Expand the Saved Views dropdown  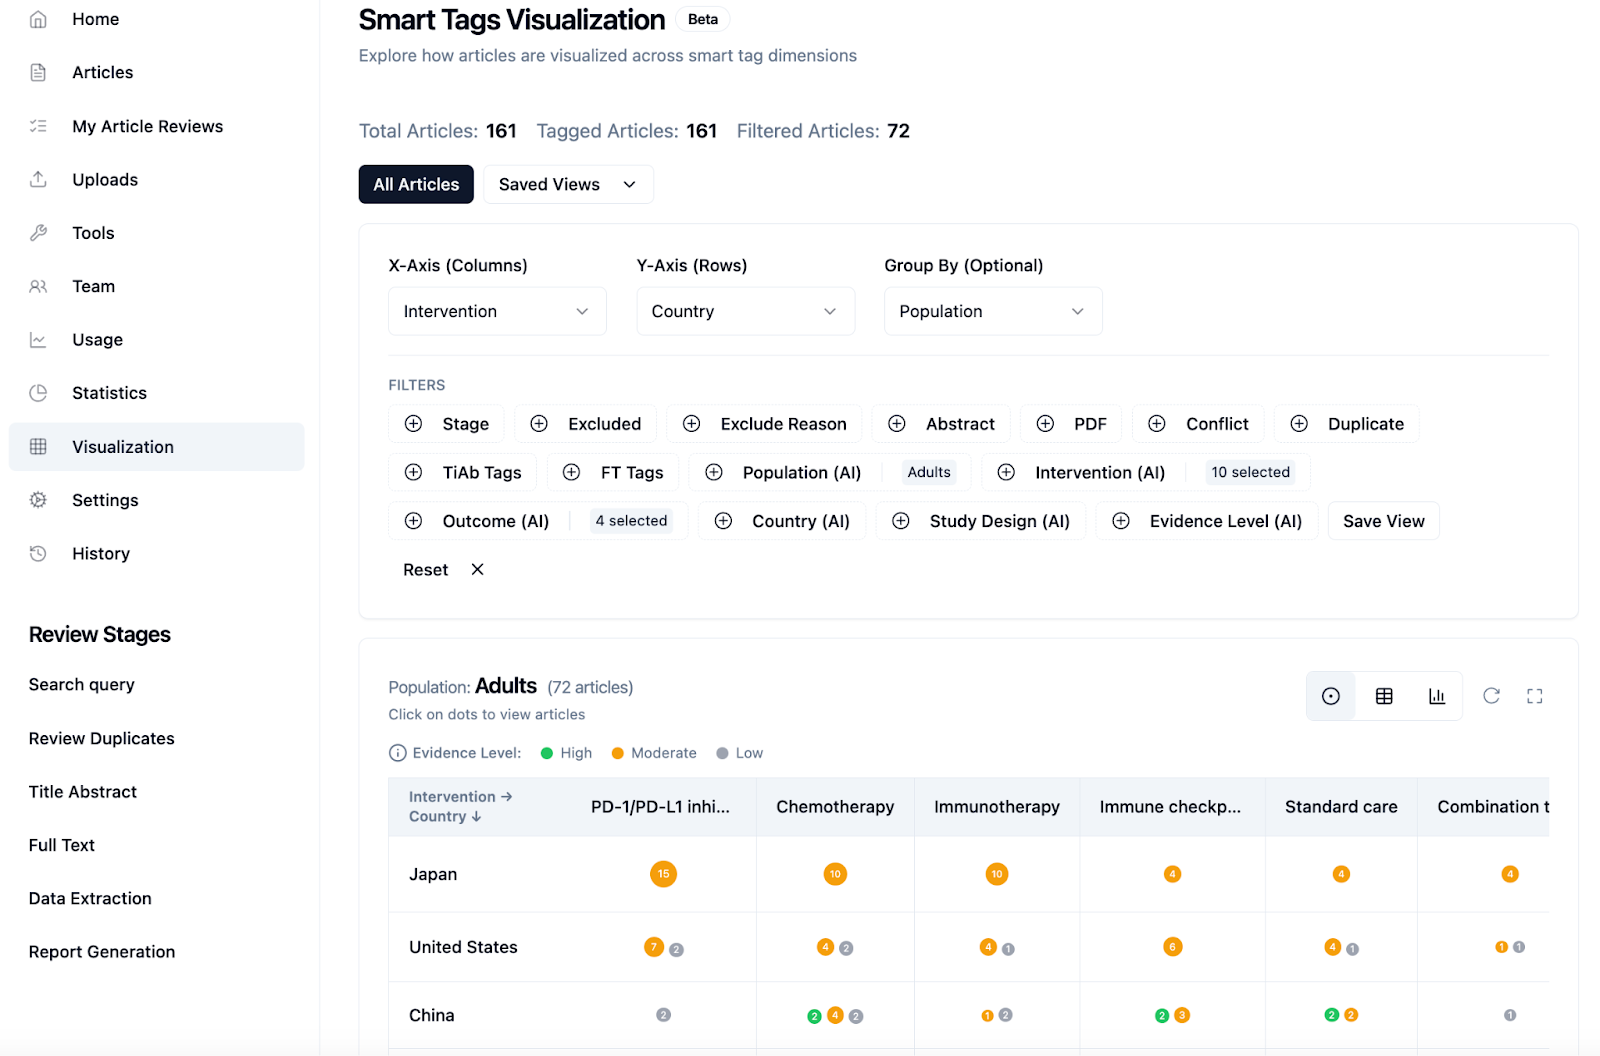pyautogui.click(x=568, y=184)
